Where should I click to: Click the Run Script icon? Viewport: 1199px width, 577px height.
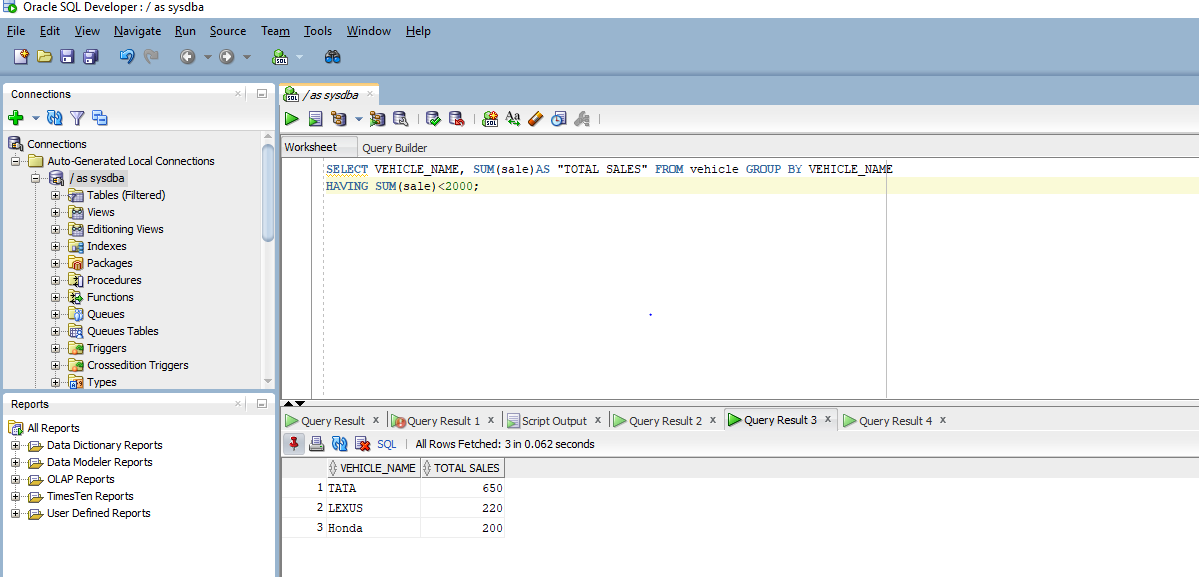[315, 119]
